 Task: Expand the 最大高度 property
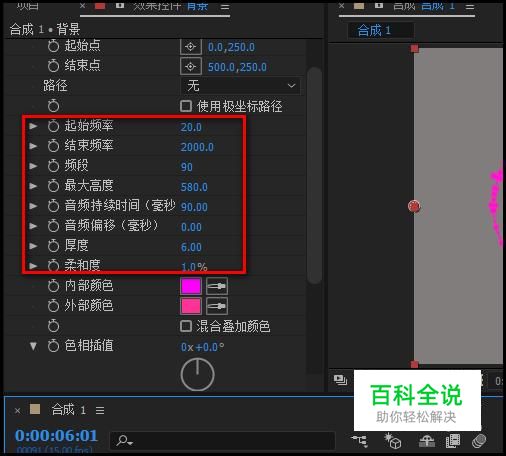[33, 186]
